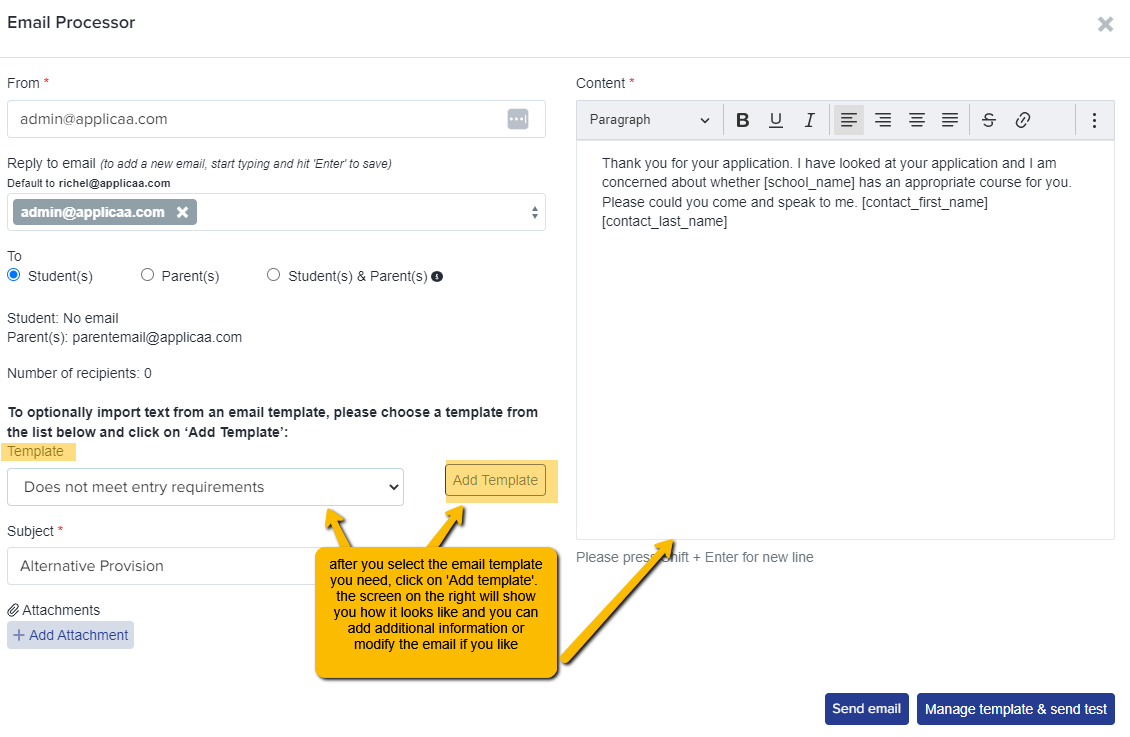Open the Paragraph style dropdown
The height and width of the screenshot is (737, 1130).
(x=649, y=120)
